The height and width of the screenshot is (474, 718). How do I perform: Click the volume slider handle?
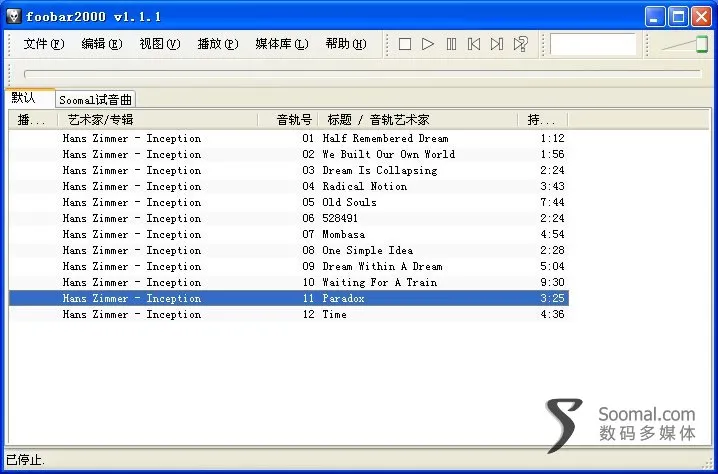click(702, 44)
